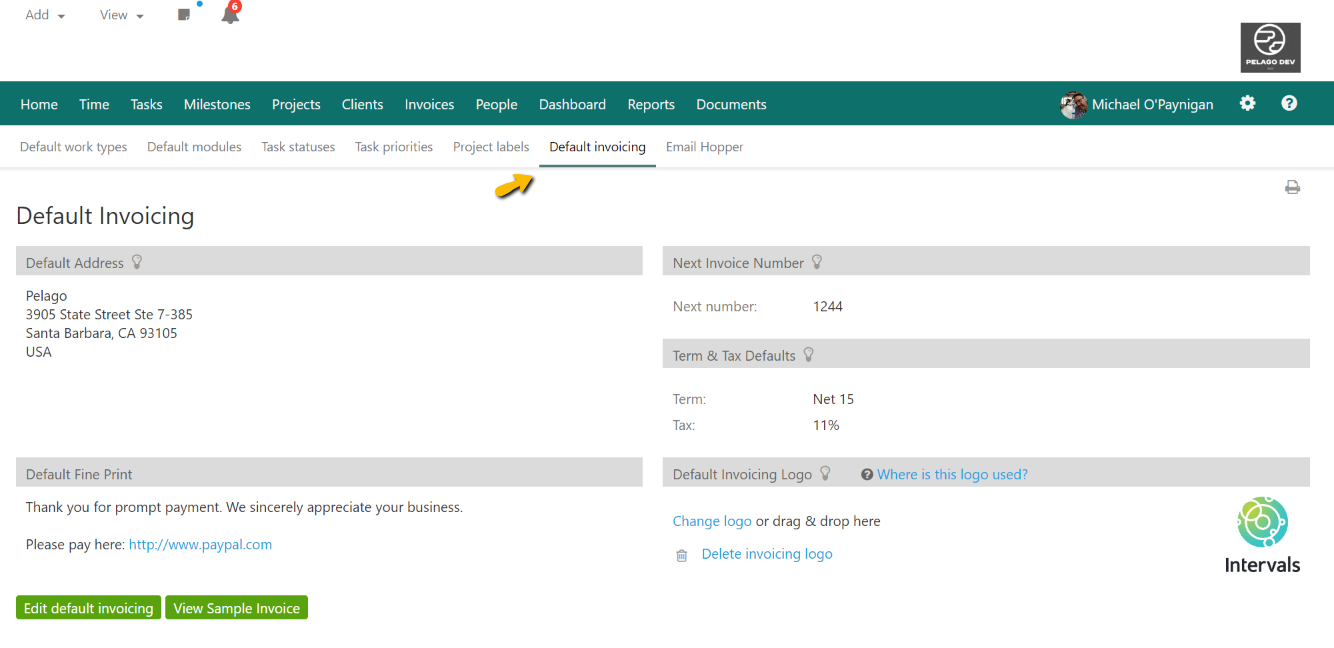The image size is (1334, 648).
Task: Open the settings gear icon
Action: coord(1247,103)
